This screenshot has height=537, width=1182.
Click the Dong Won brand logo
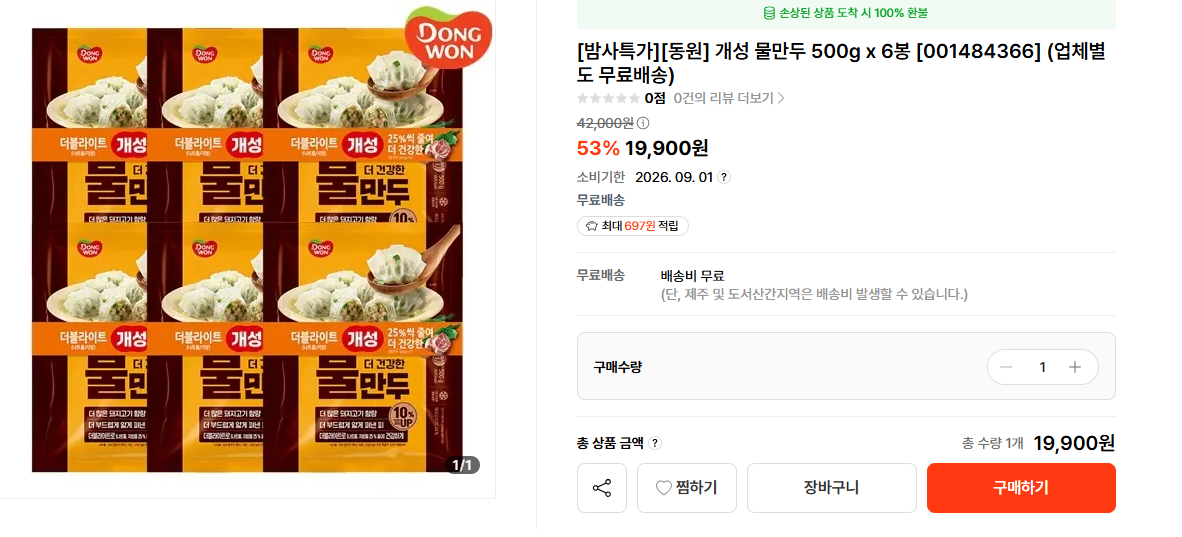[x=447, y=40]
